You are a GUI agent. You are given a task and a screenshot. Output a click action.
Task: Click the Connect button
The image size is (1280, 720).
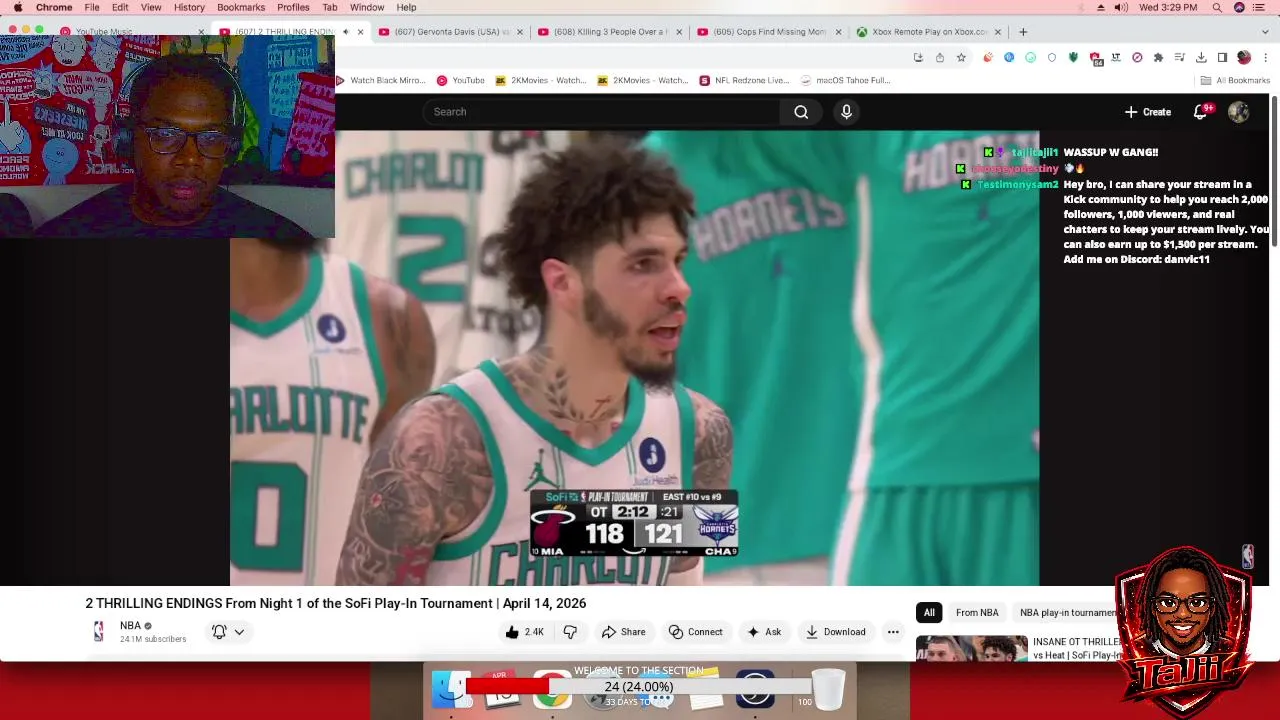695,632
